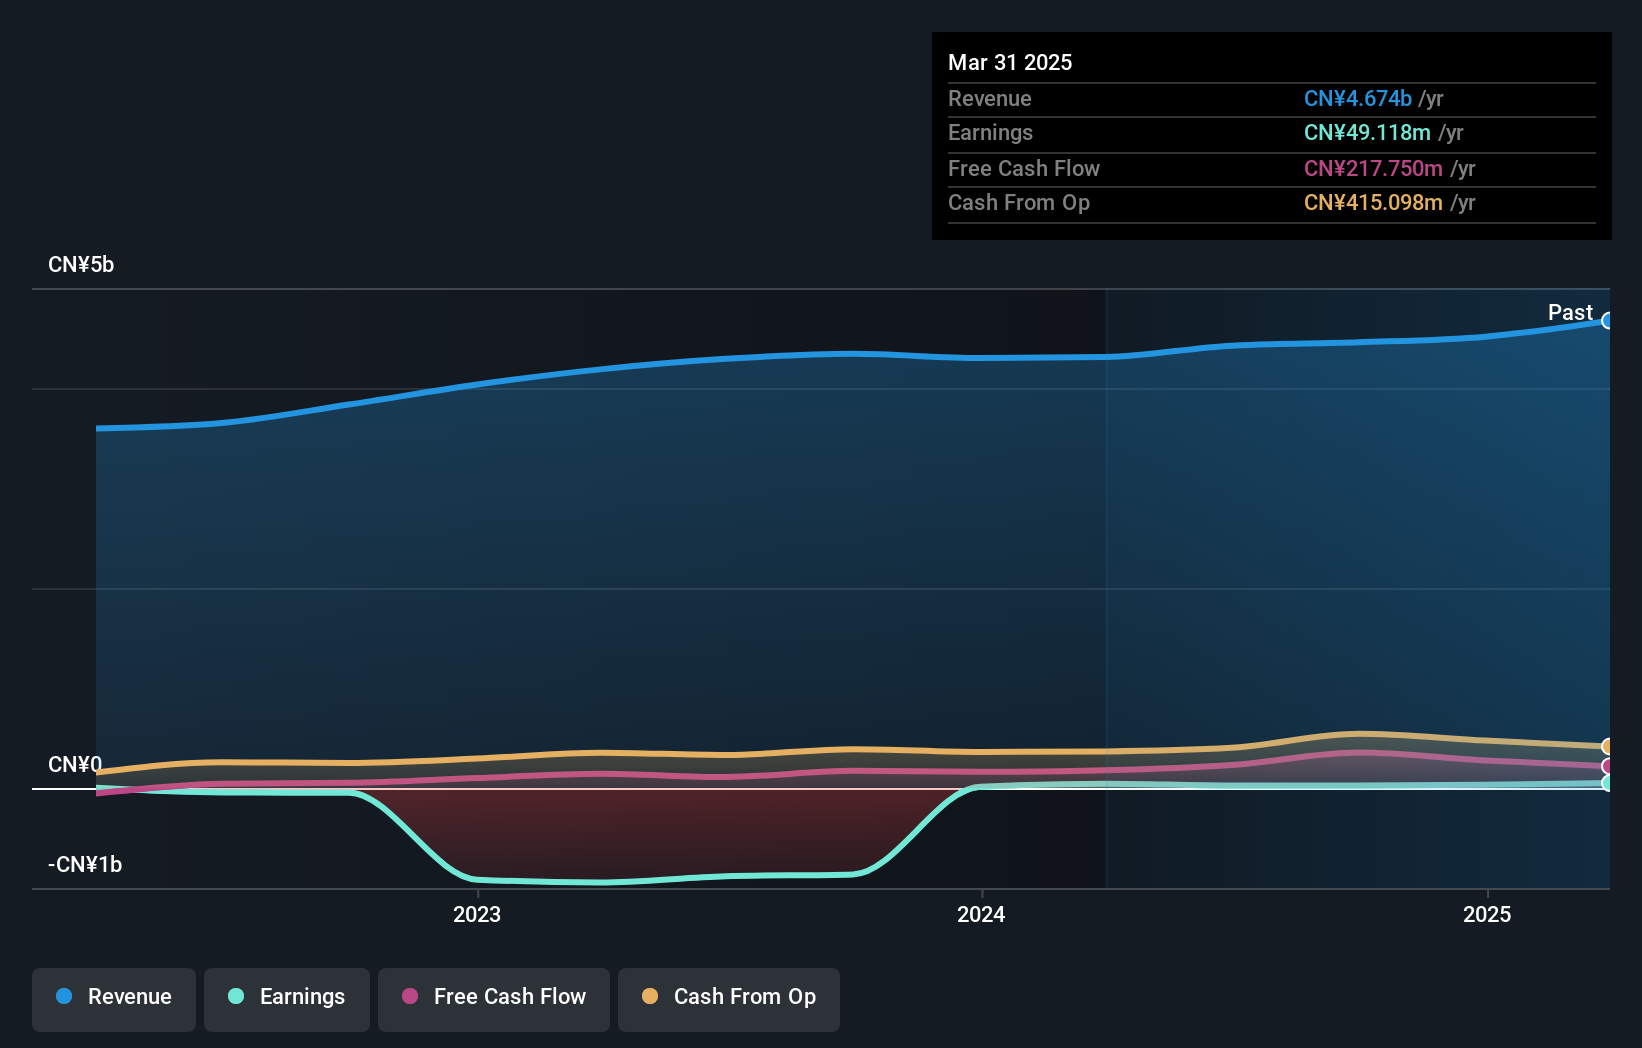Click the teal Earnings end-point marker
Screen dimensions: 1642x1048
pyautogui.click(x=1608, y=783)
